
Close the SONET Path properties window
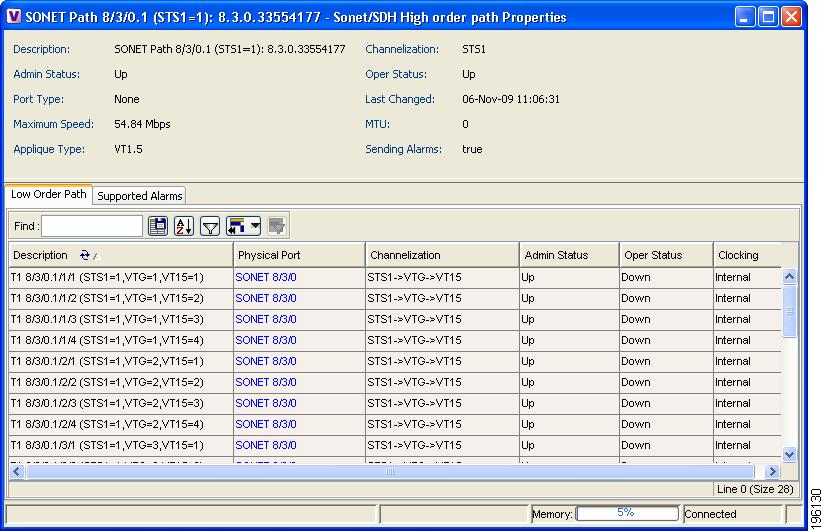791,17
